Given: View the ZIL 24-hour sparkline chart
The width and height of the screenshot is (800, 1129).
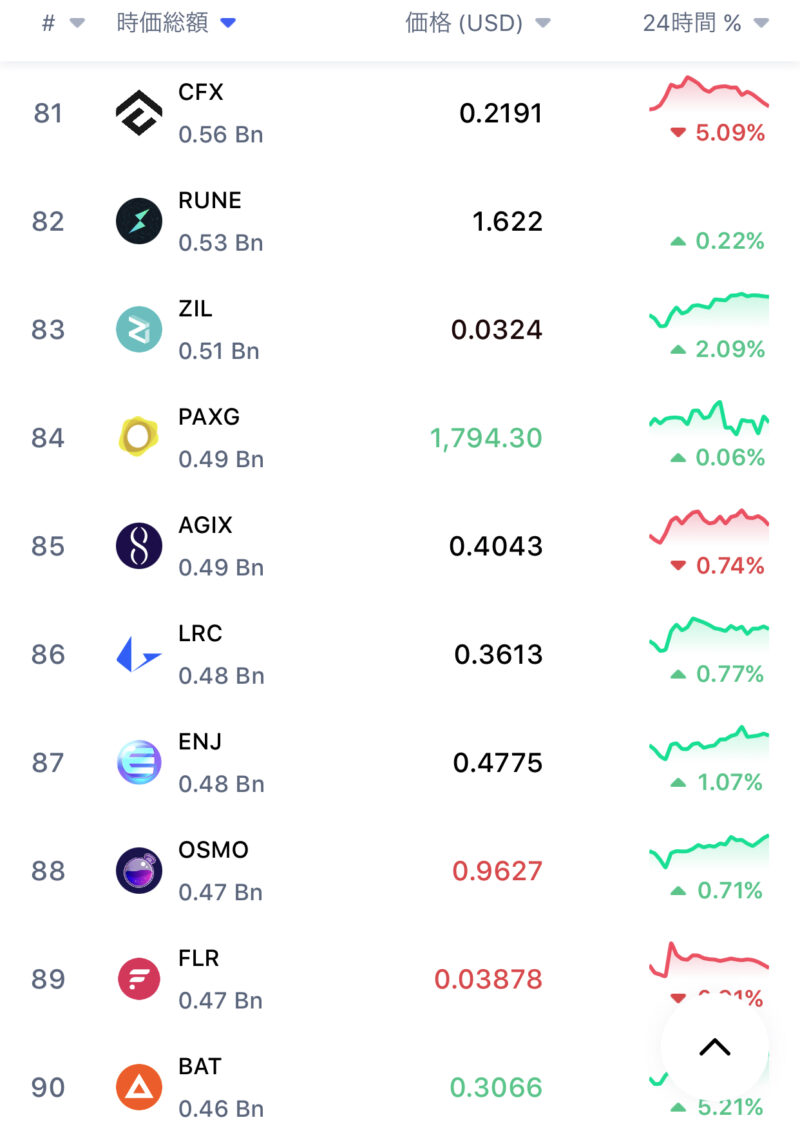Looking at the screenshot, I should (708, 310).
